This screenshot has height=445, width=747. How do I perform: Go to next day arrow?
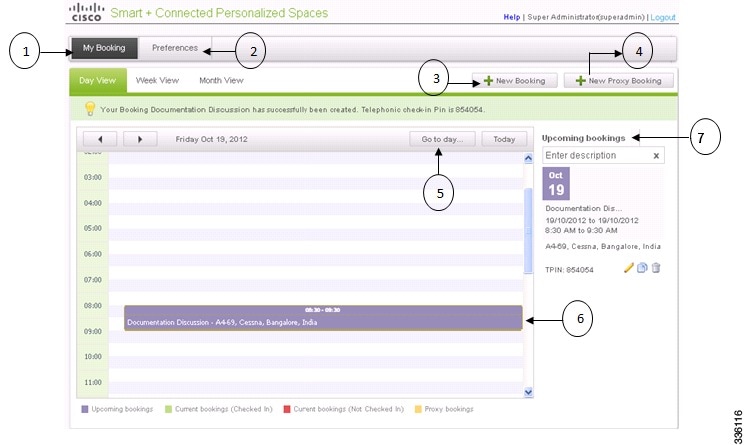point(140,139)
